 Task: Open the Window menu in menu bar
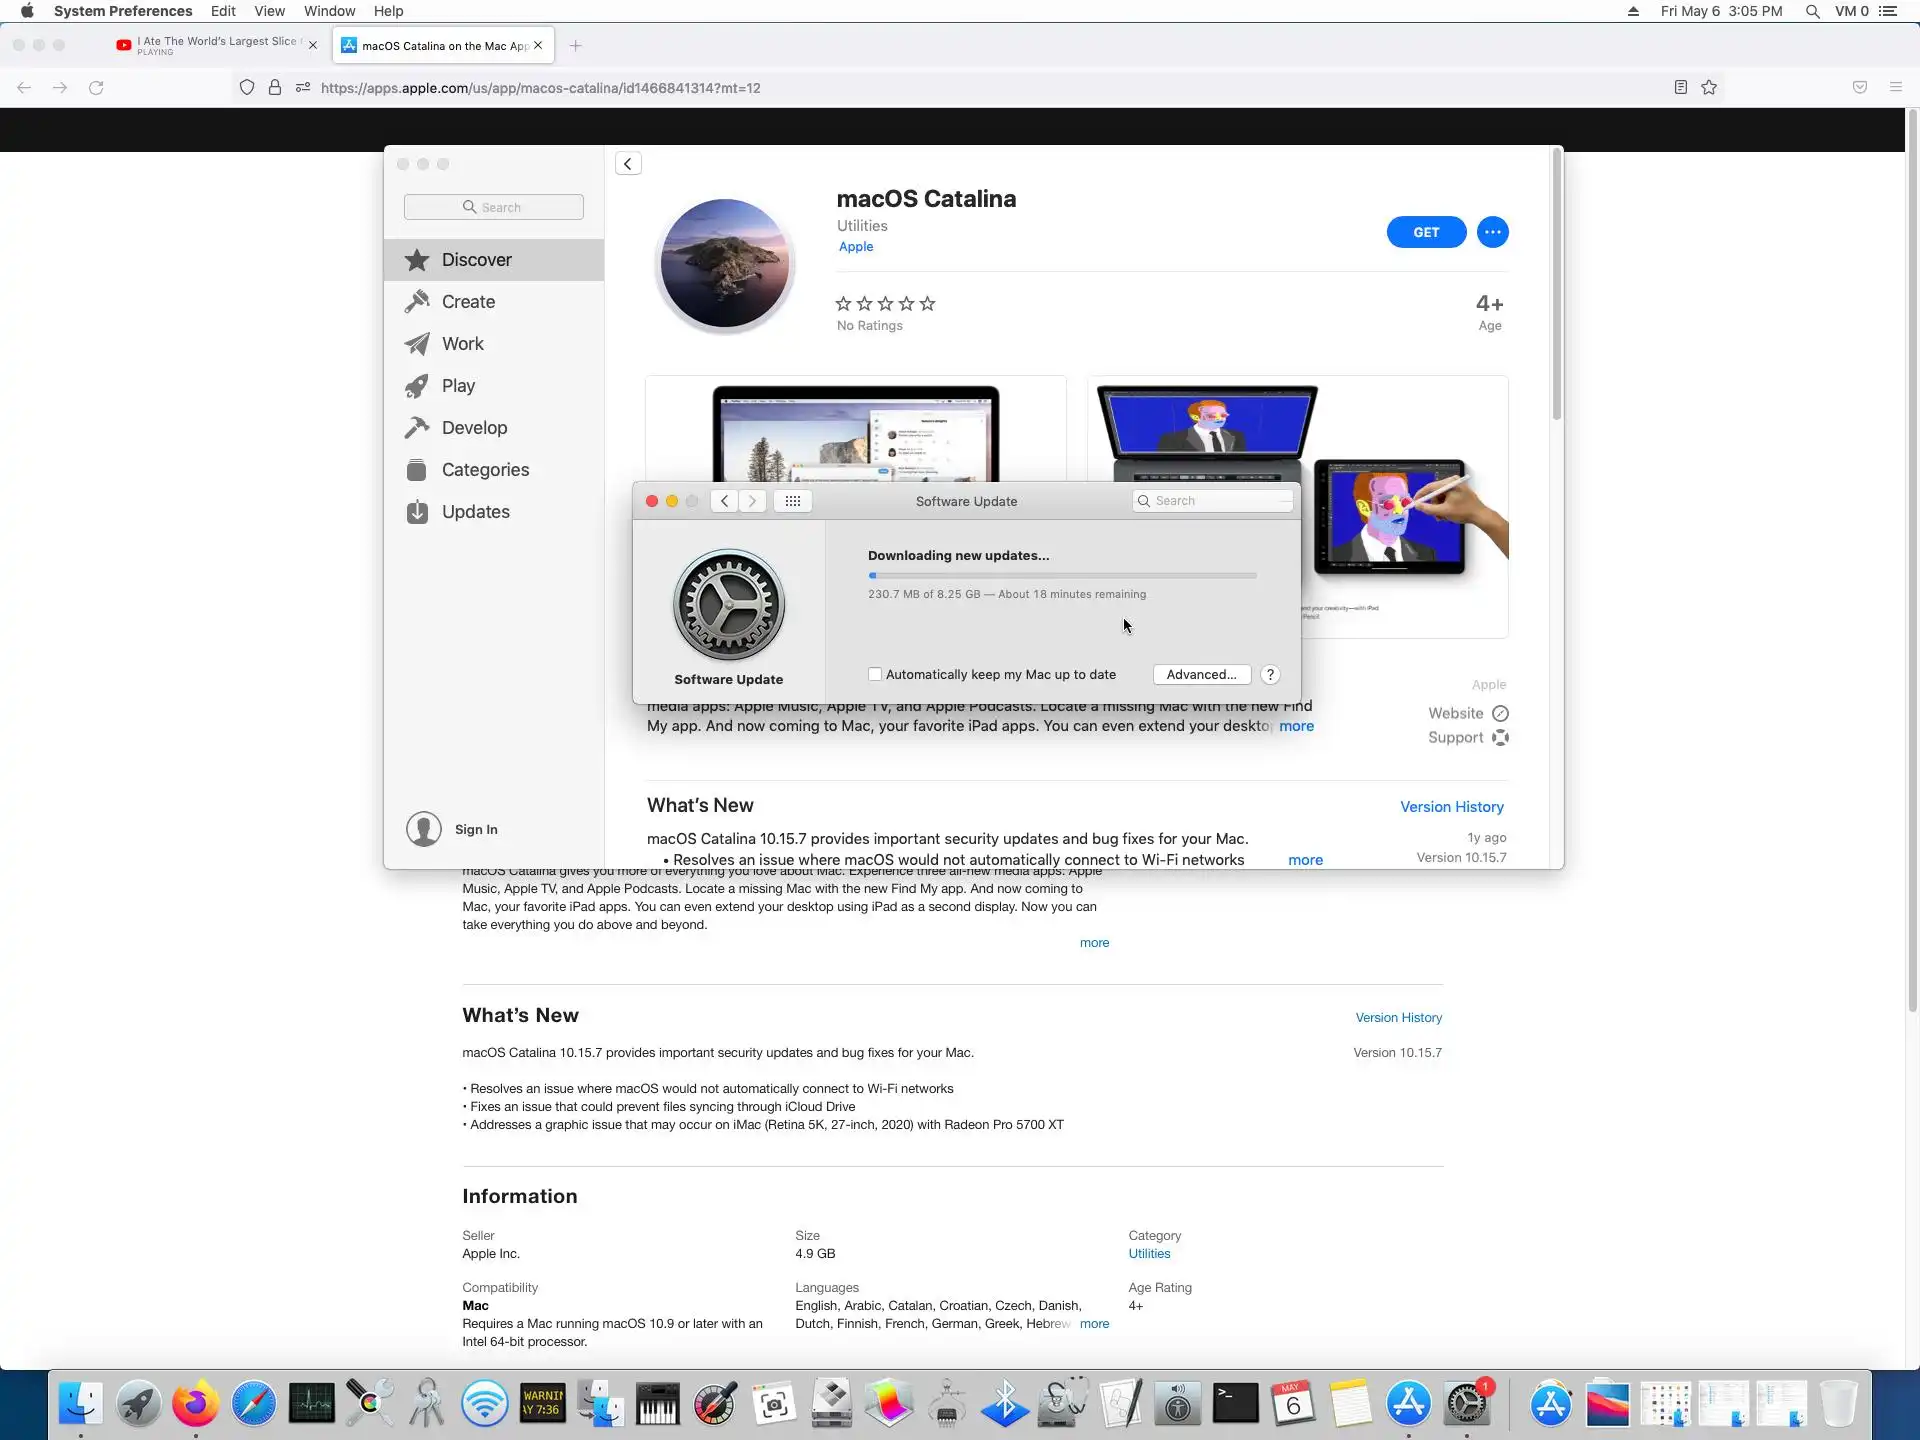pos(329,11)
